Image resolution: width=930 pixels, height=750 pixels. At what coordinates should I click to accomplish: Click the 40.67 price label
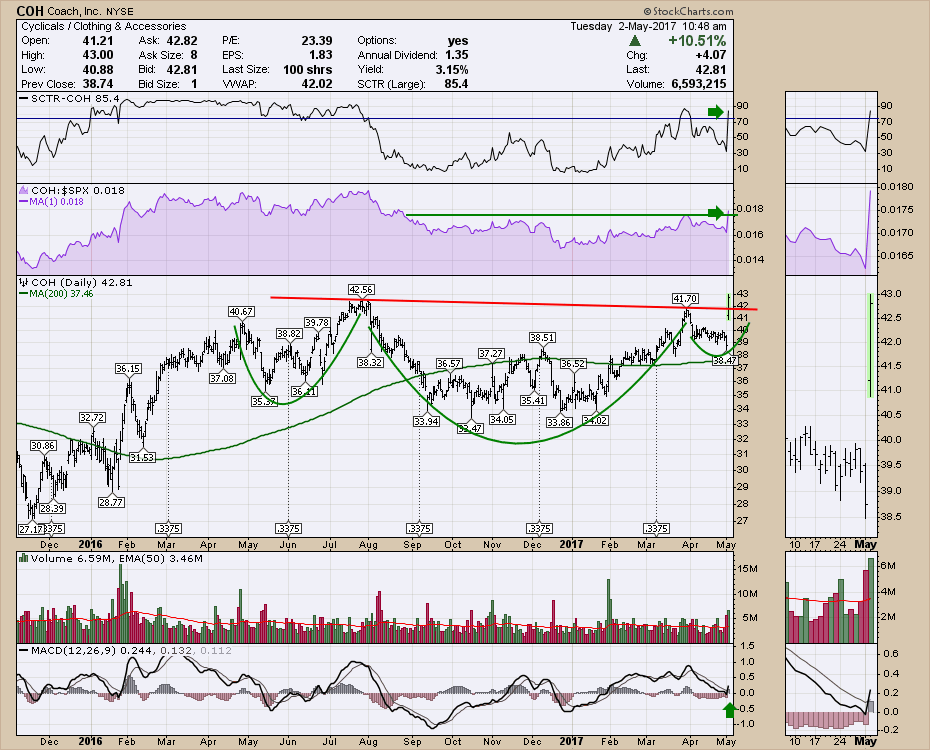click(x=241, y=311)
